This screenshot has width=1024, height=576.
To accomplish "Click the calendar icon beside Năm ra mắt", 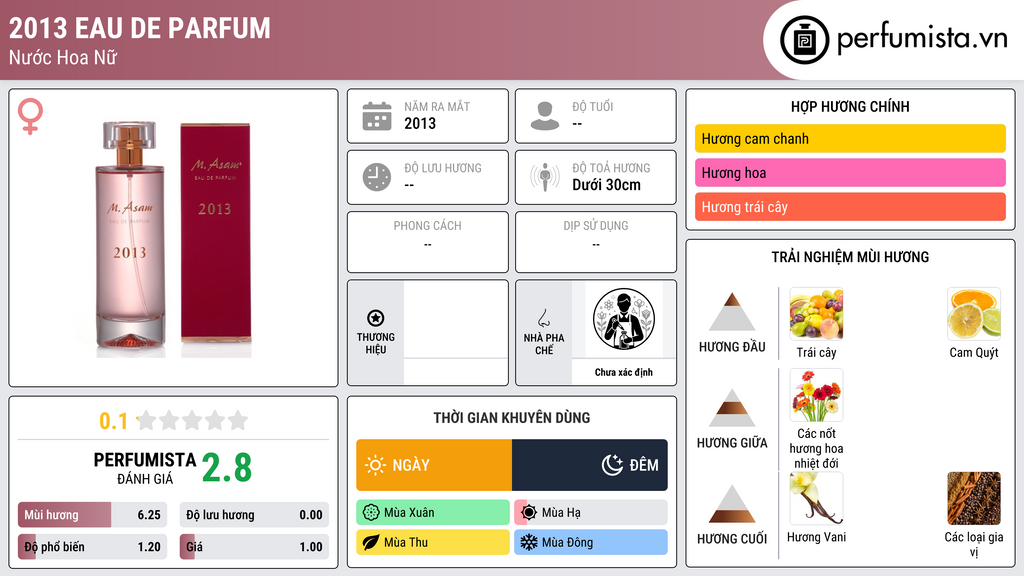I will click(377, 116).
